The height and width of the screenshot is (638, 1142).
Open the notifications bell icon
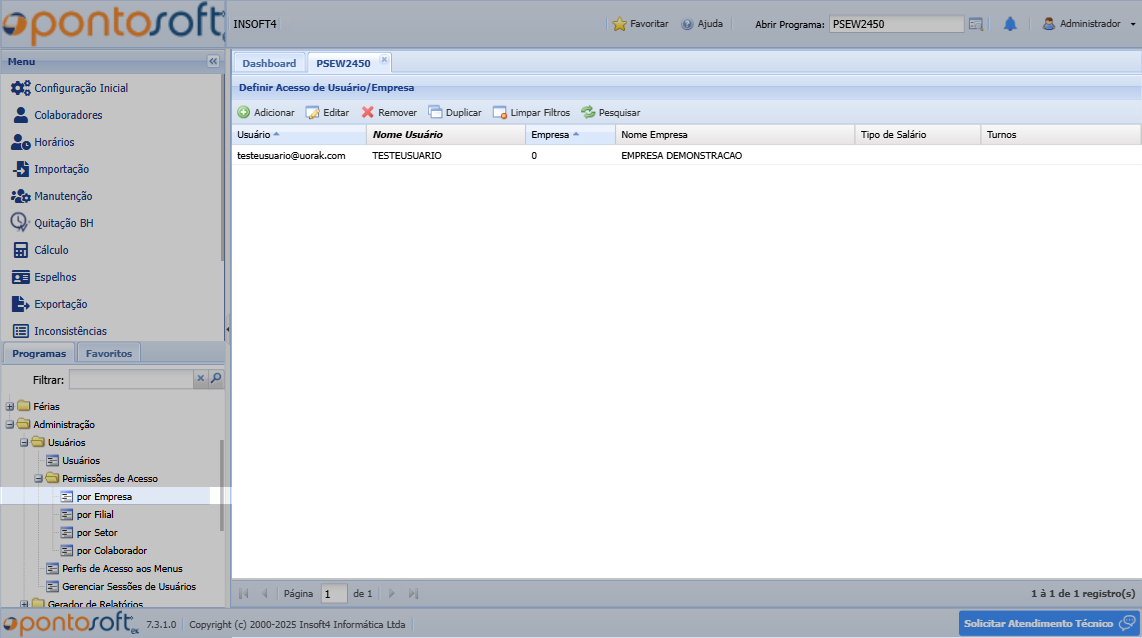1010,24
